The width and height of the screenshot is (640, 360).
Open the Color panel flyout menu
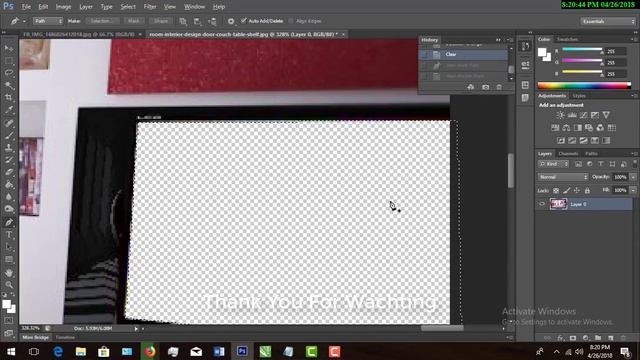(x=634, y=40)
